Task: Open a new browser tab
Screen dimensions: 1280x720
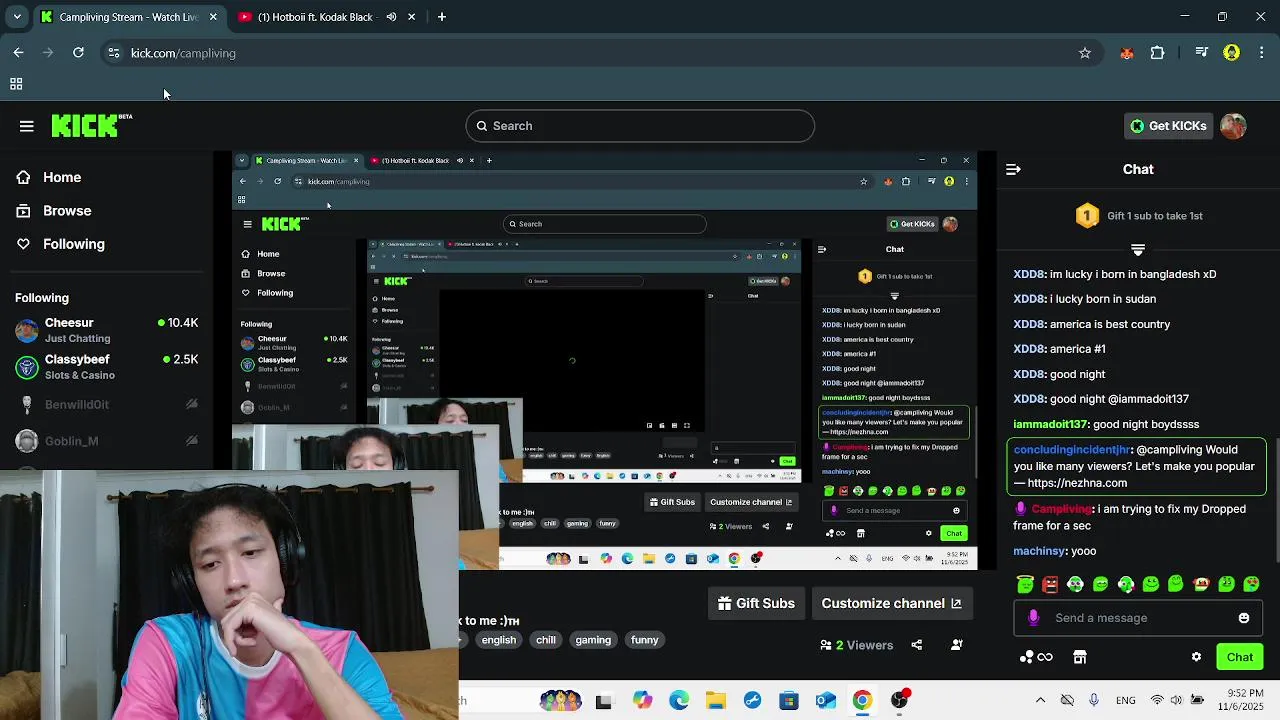Action: 441,17
